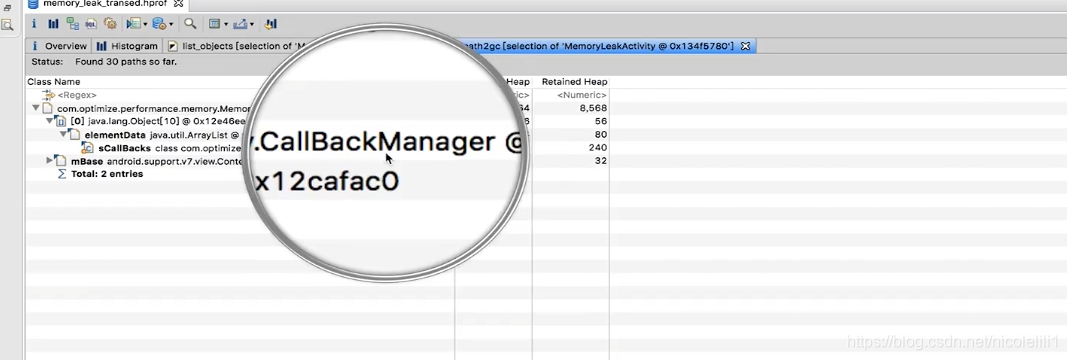Click the inspector magnifier icon on left edge

pos(7,25)
